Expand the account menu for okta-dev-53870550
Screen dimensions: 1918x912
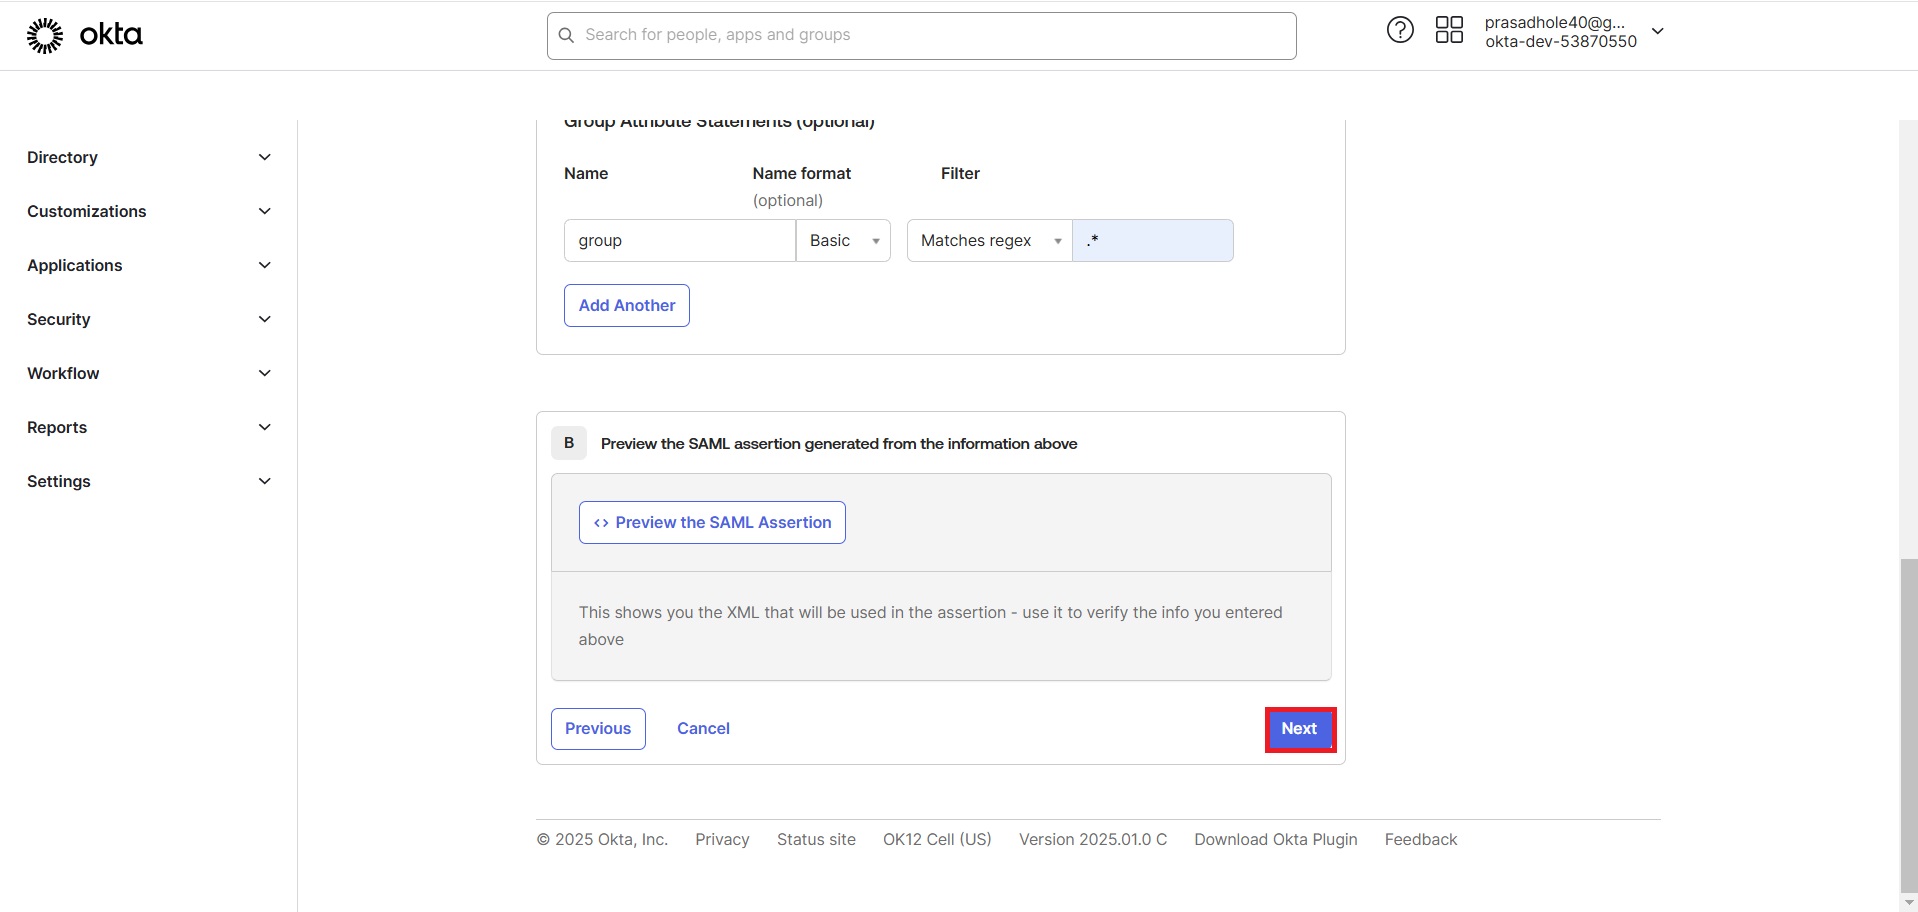point(1658,31)
